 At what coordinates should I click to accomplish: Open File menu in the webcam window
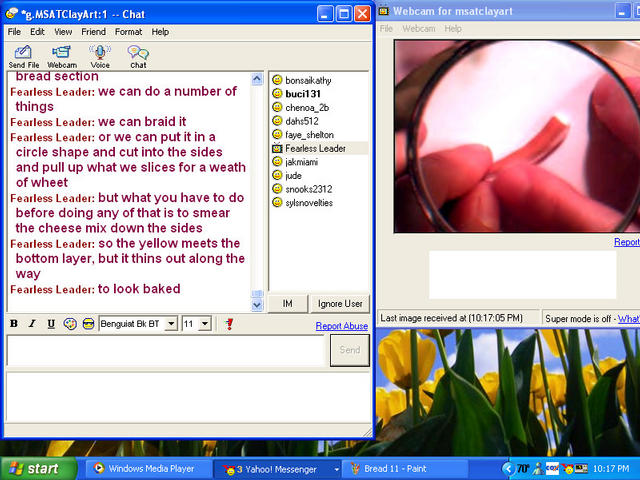386,29
